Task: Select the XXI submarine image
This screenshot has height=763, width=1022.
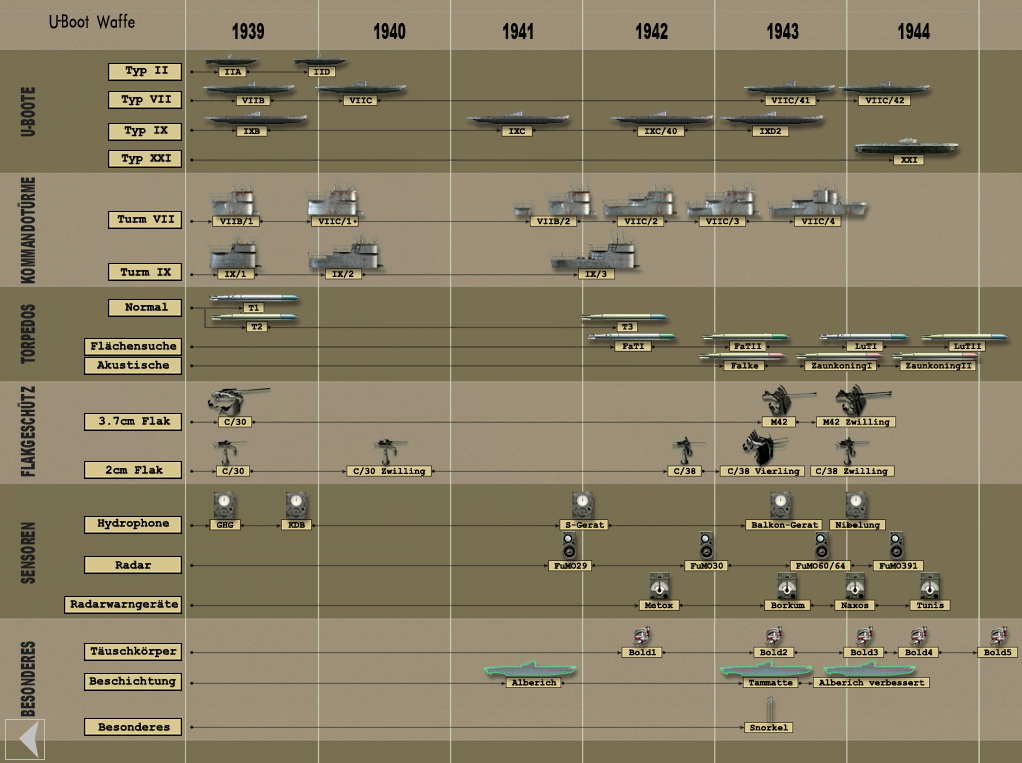Action: (906, 147)
